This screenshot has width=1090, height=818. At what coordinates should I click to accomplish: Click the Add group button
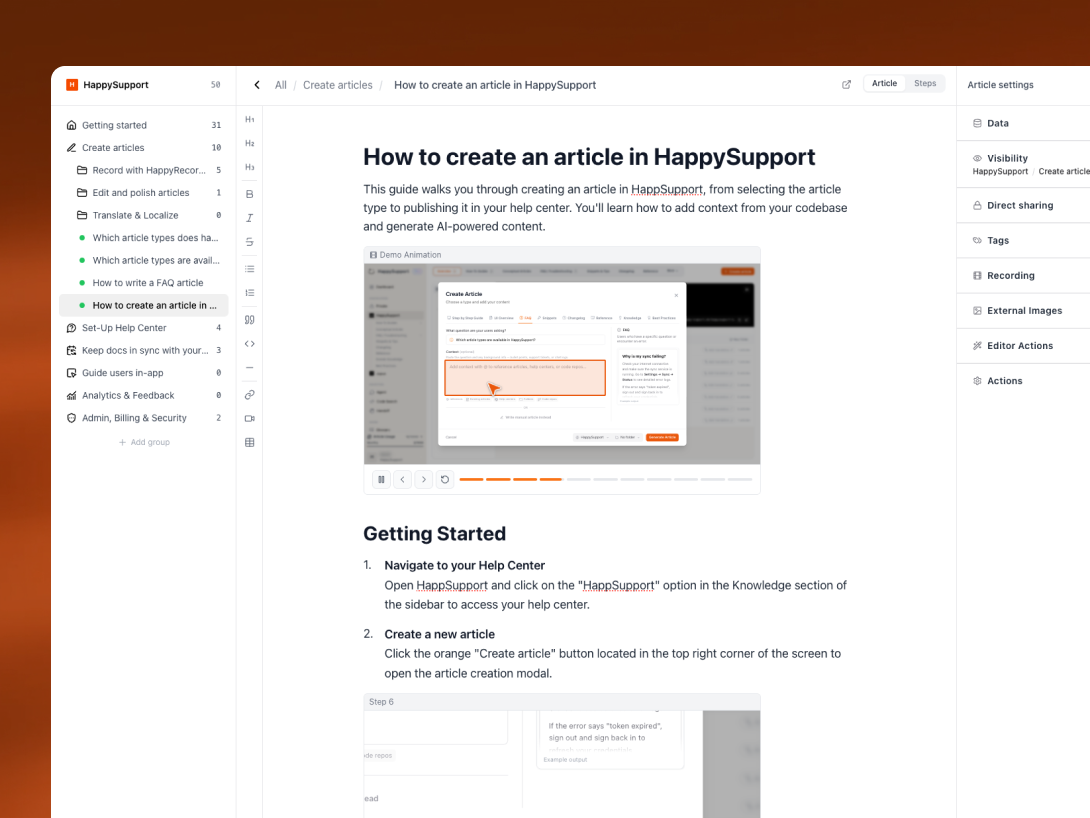click(144, 442)
